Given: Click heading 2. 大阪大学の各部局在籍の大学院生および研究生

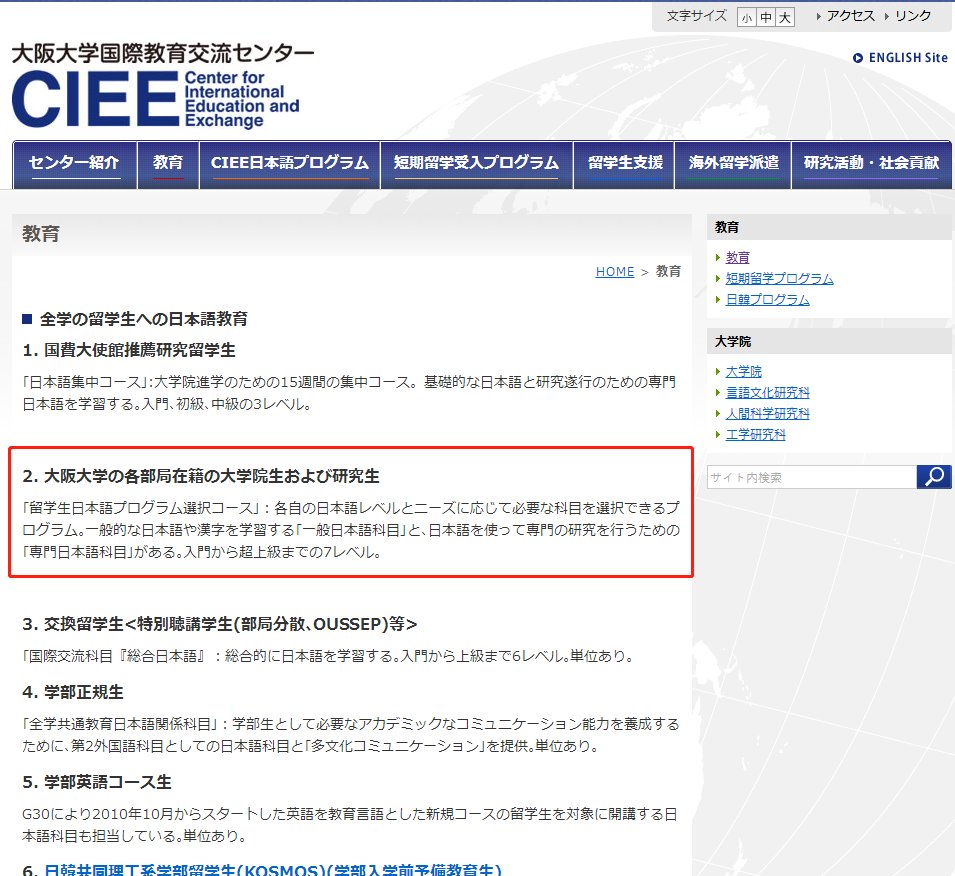Looking at the screenshot, I should [x=201, y=476].
